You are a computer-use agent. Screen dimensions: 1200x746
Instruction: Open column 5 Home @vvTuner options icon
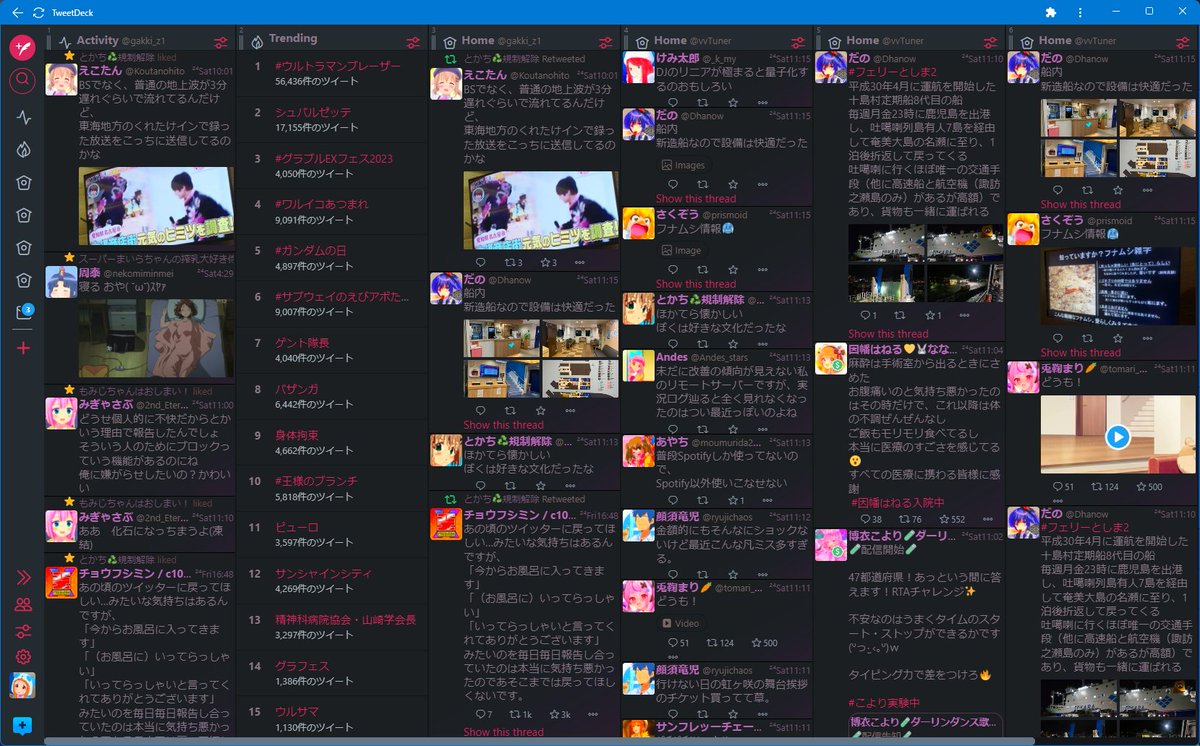tap(990, 42)
